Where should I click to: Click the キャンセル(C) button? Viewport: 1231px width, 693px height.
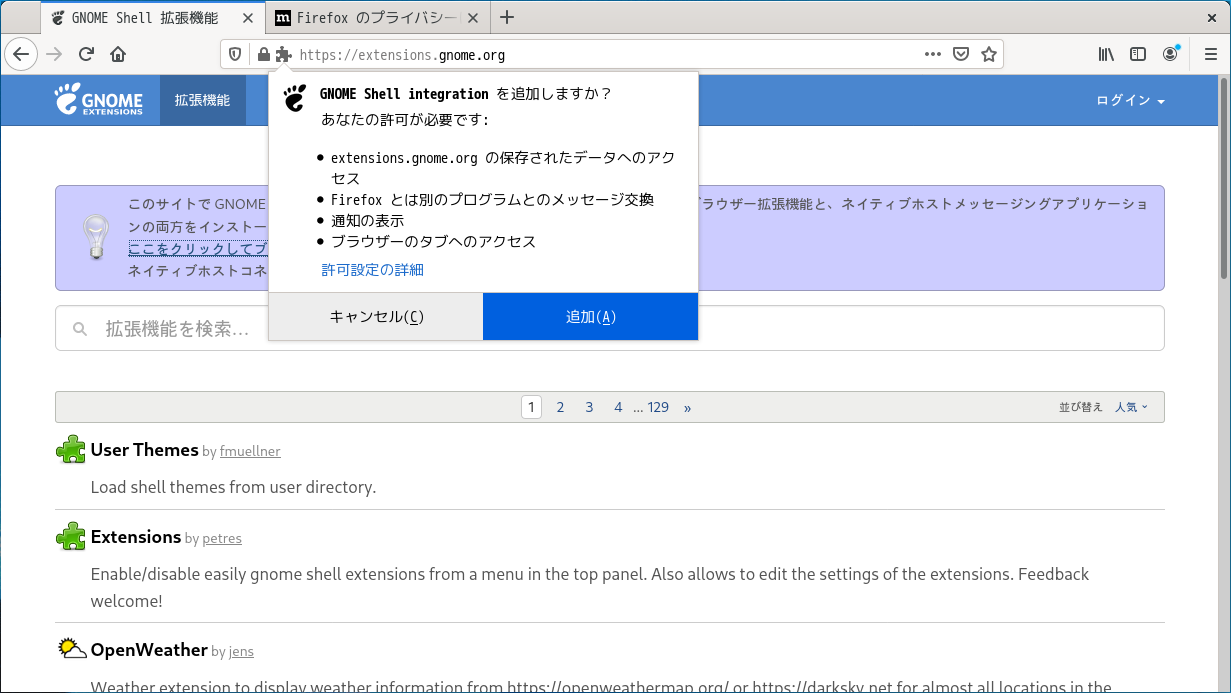pos(376,316)
